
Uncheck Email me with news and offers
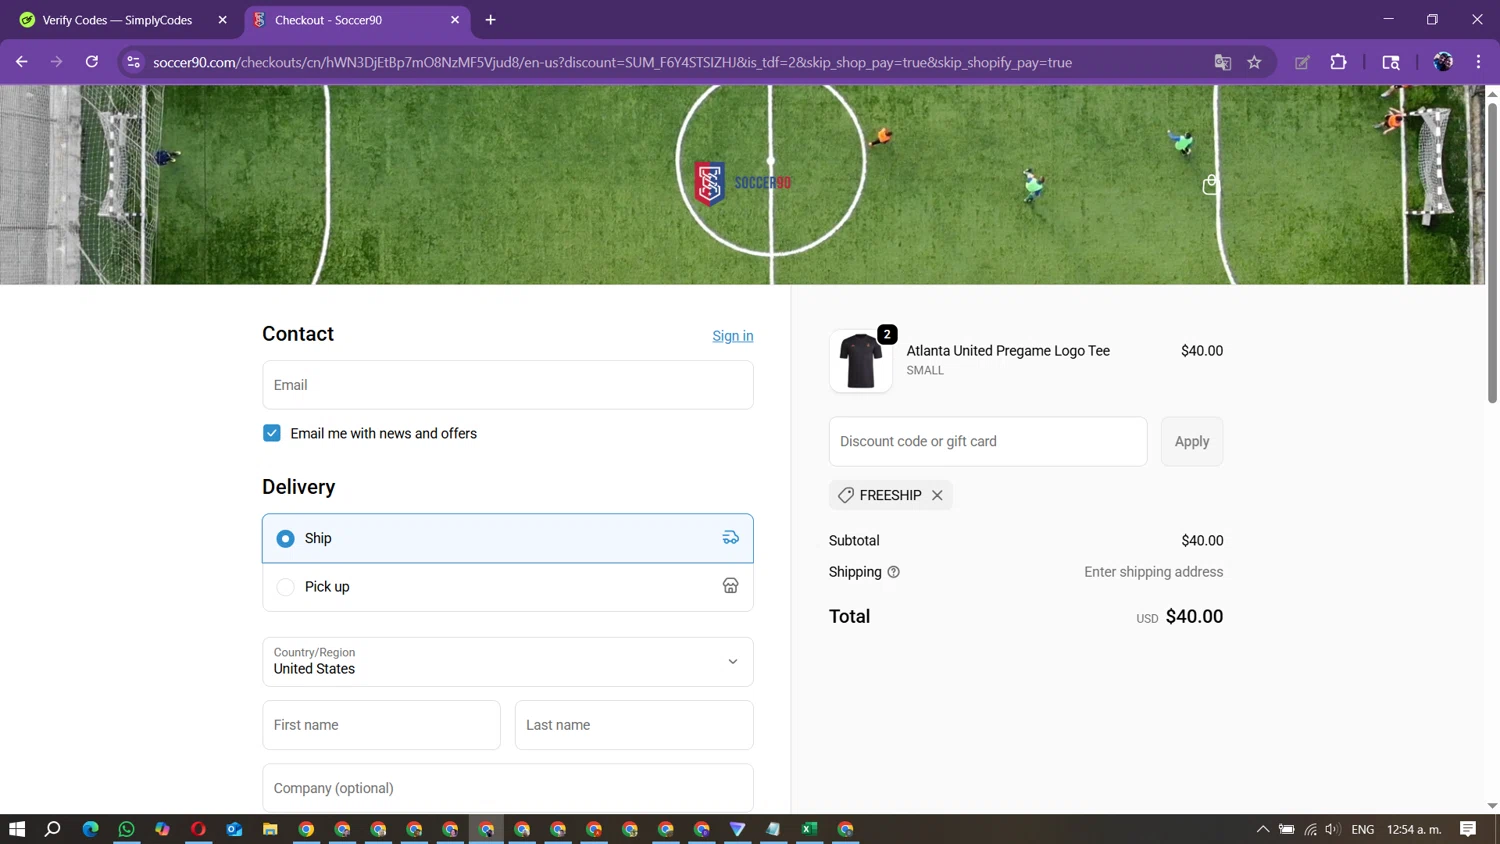pyautogui.click(x=272, y=433)
